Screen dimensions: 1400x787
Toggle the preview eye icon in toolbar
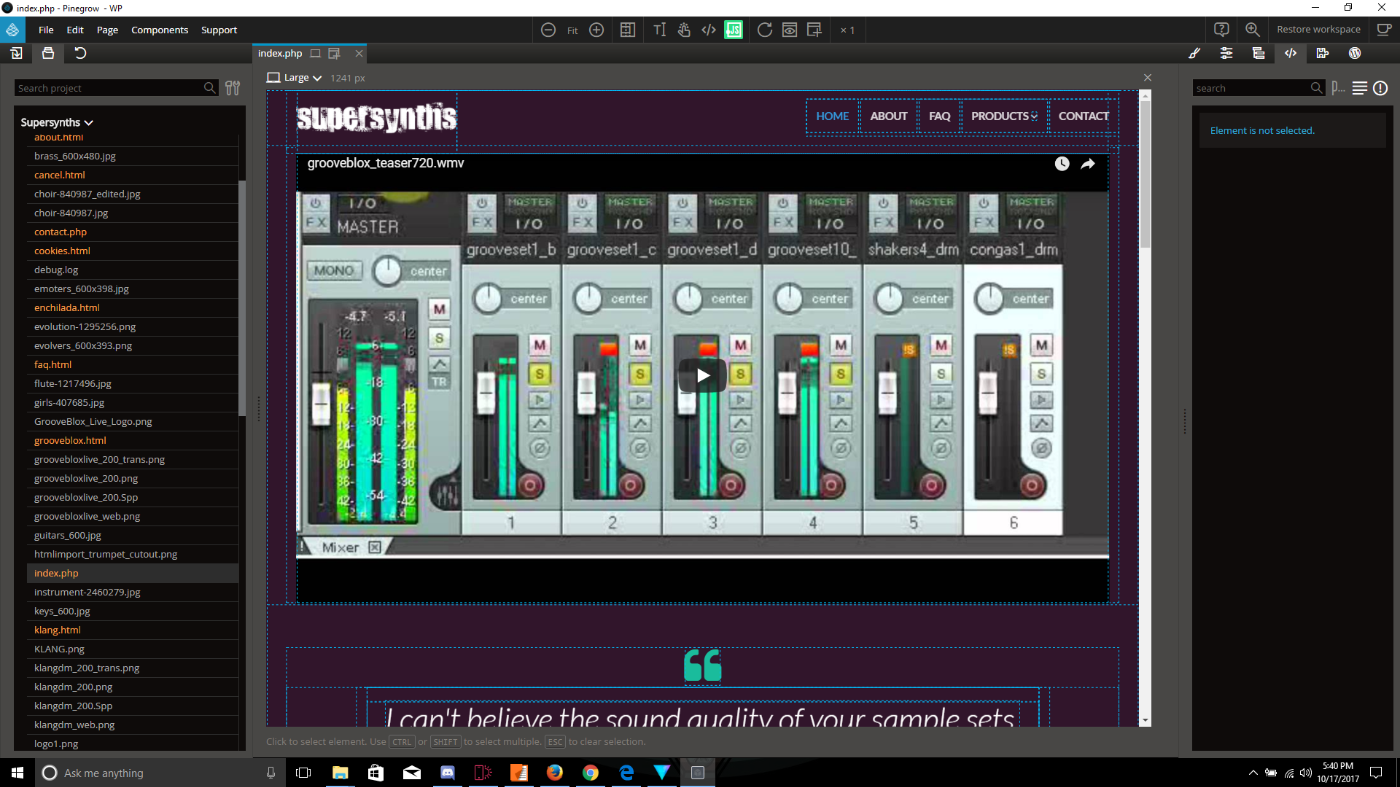789,30
